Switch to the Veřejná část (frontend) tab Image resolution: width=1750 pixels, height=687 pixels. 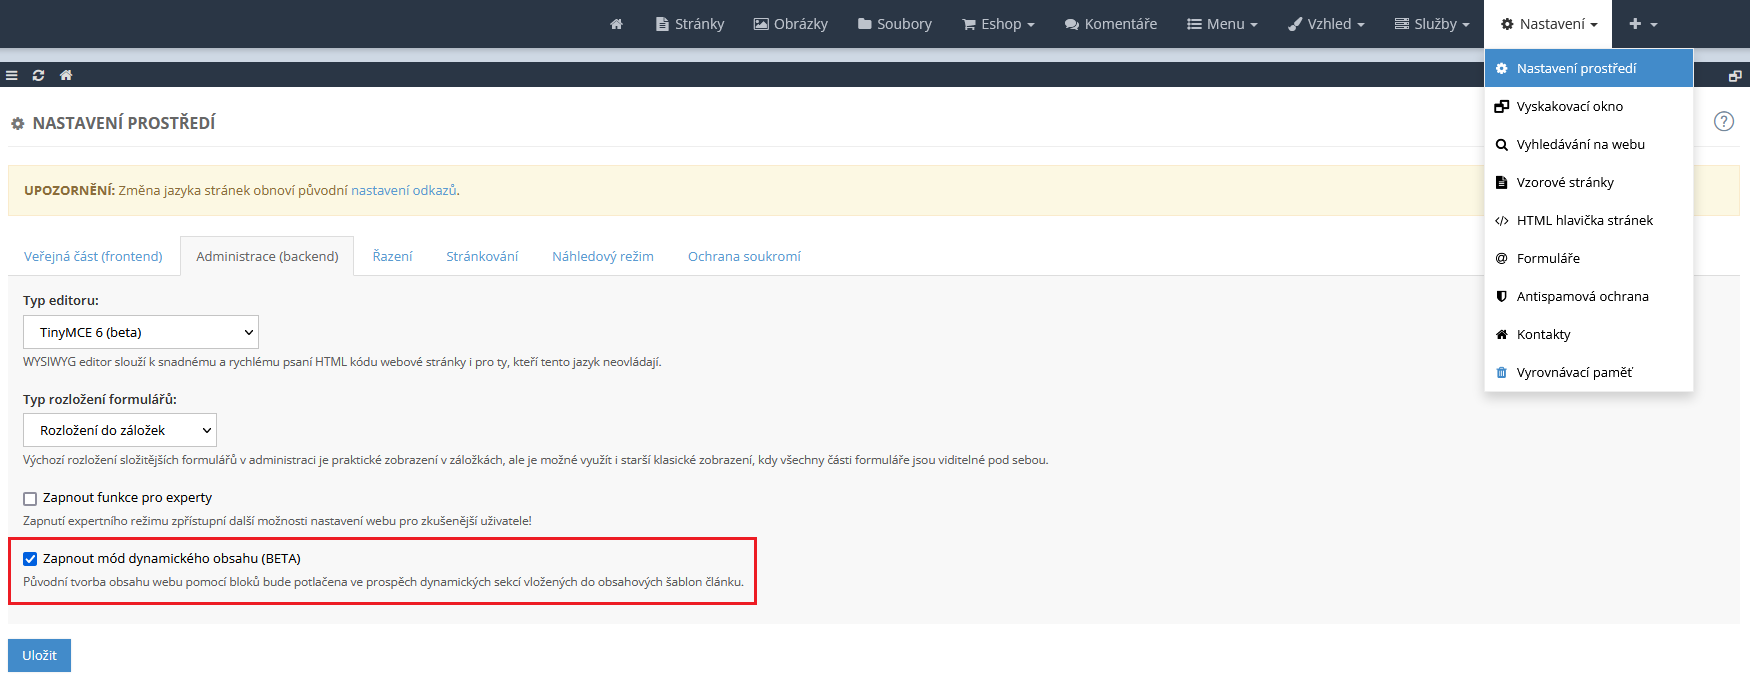[93, 256]
